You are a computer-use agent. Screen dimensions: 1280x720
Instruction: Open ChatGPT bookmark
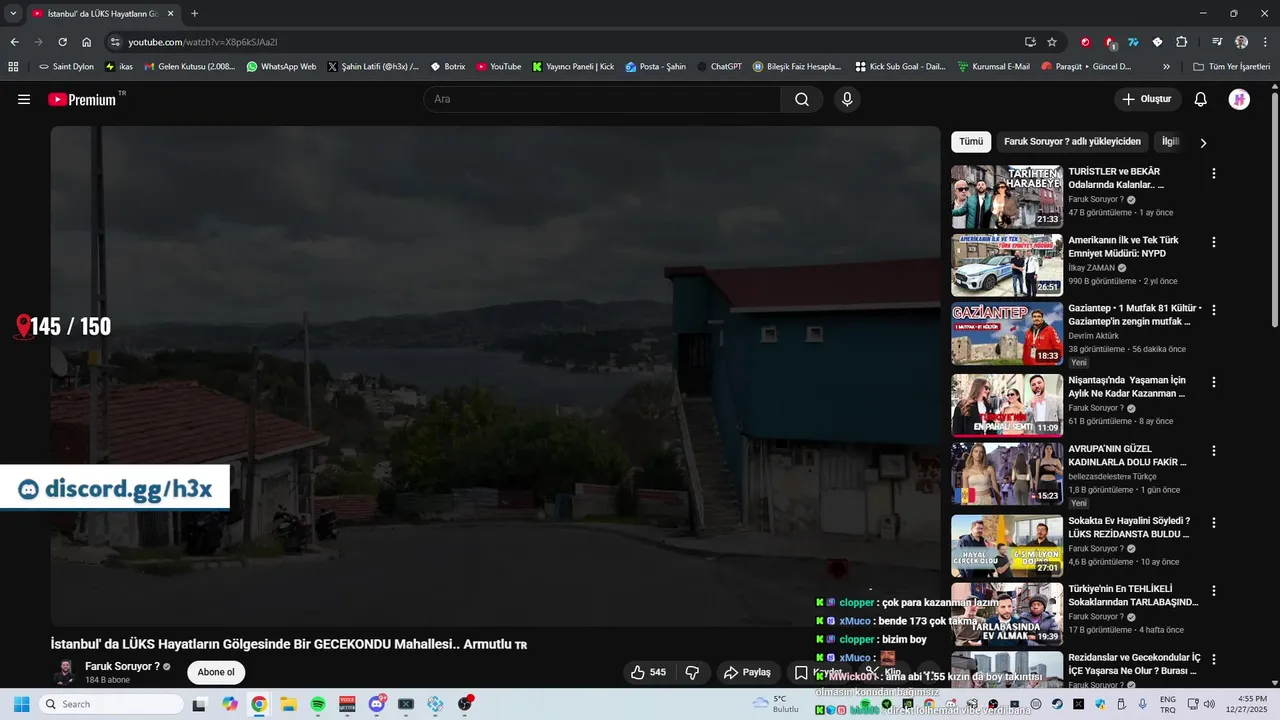[719, 67]
